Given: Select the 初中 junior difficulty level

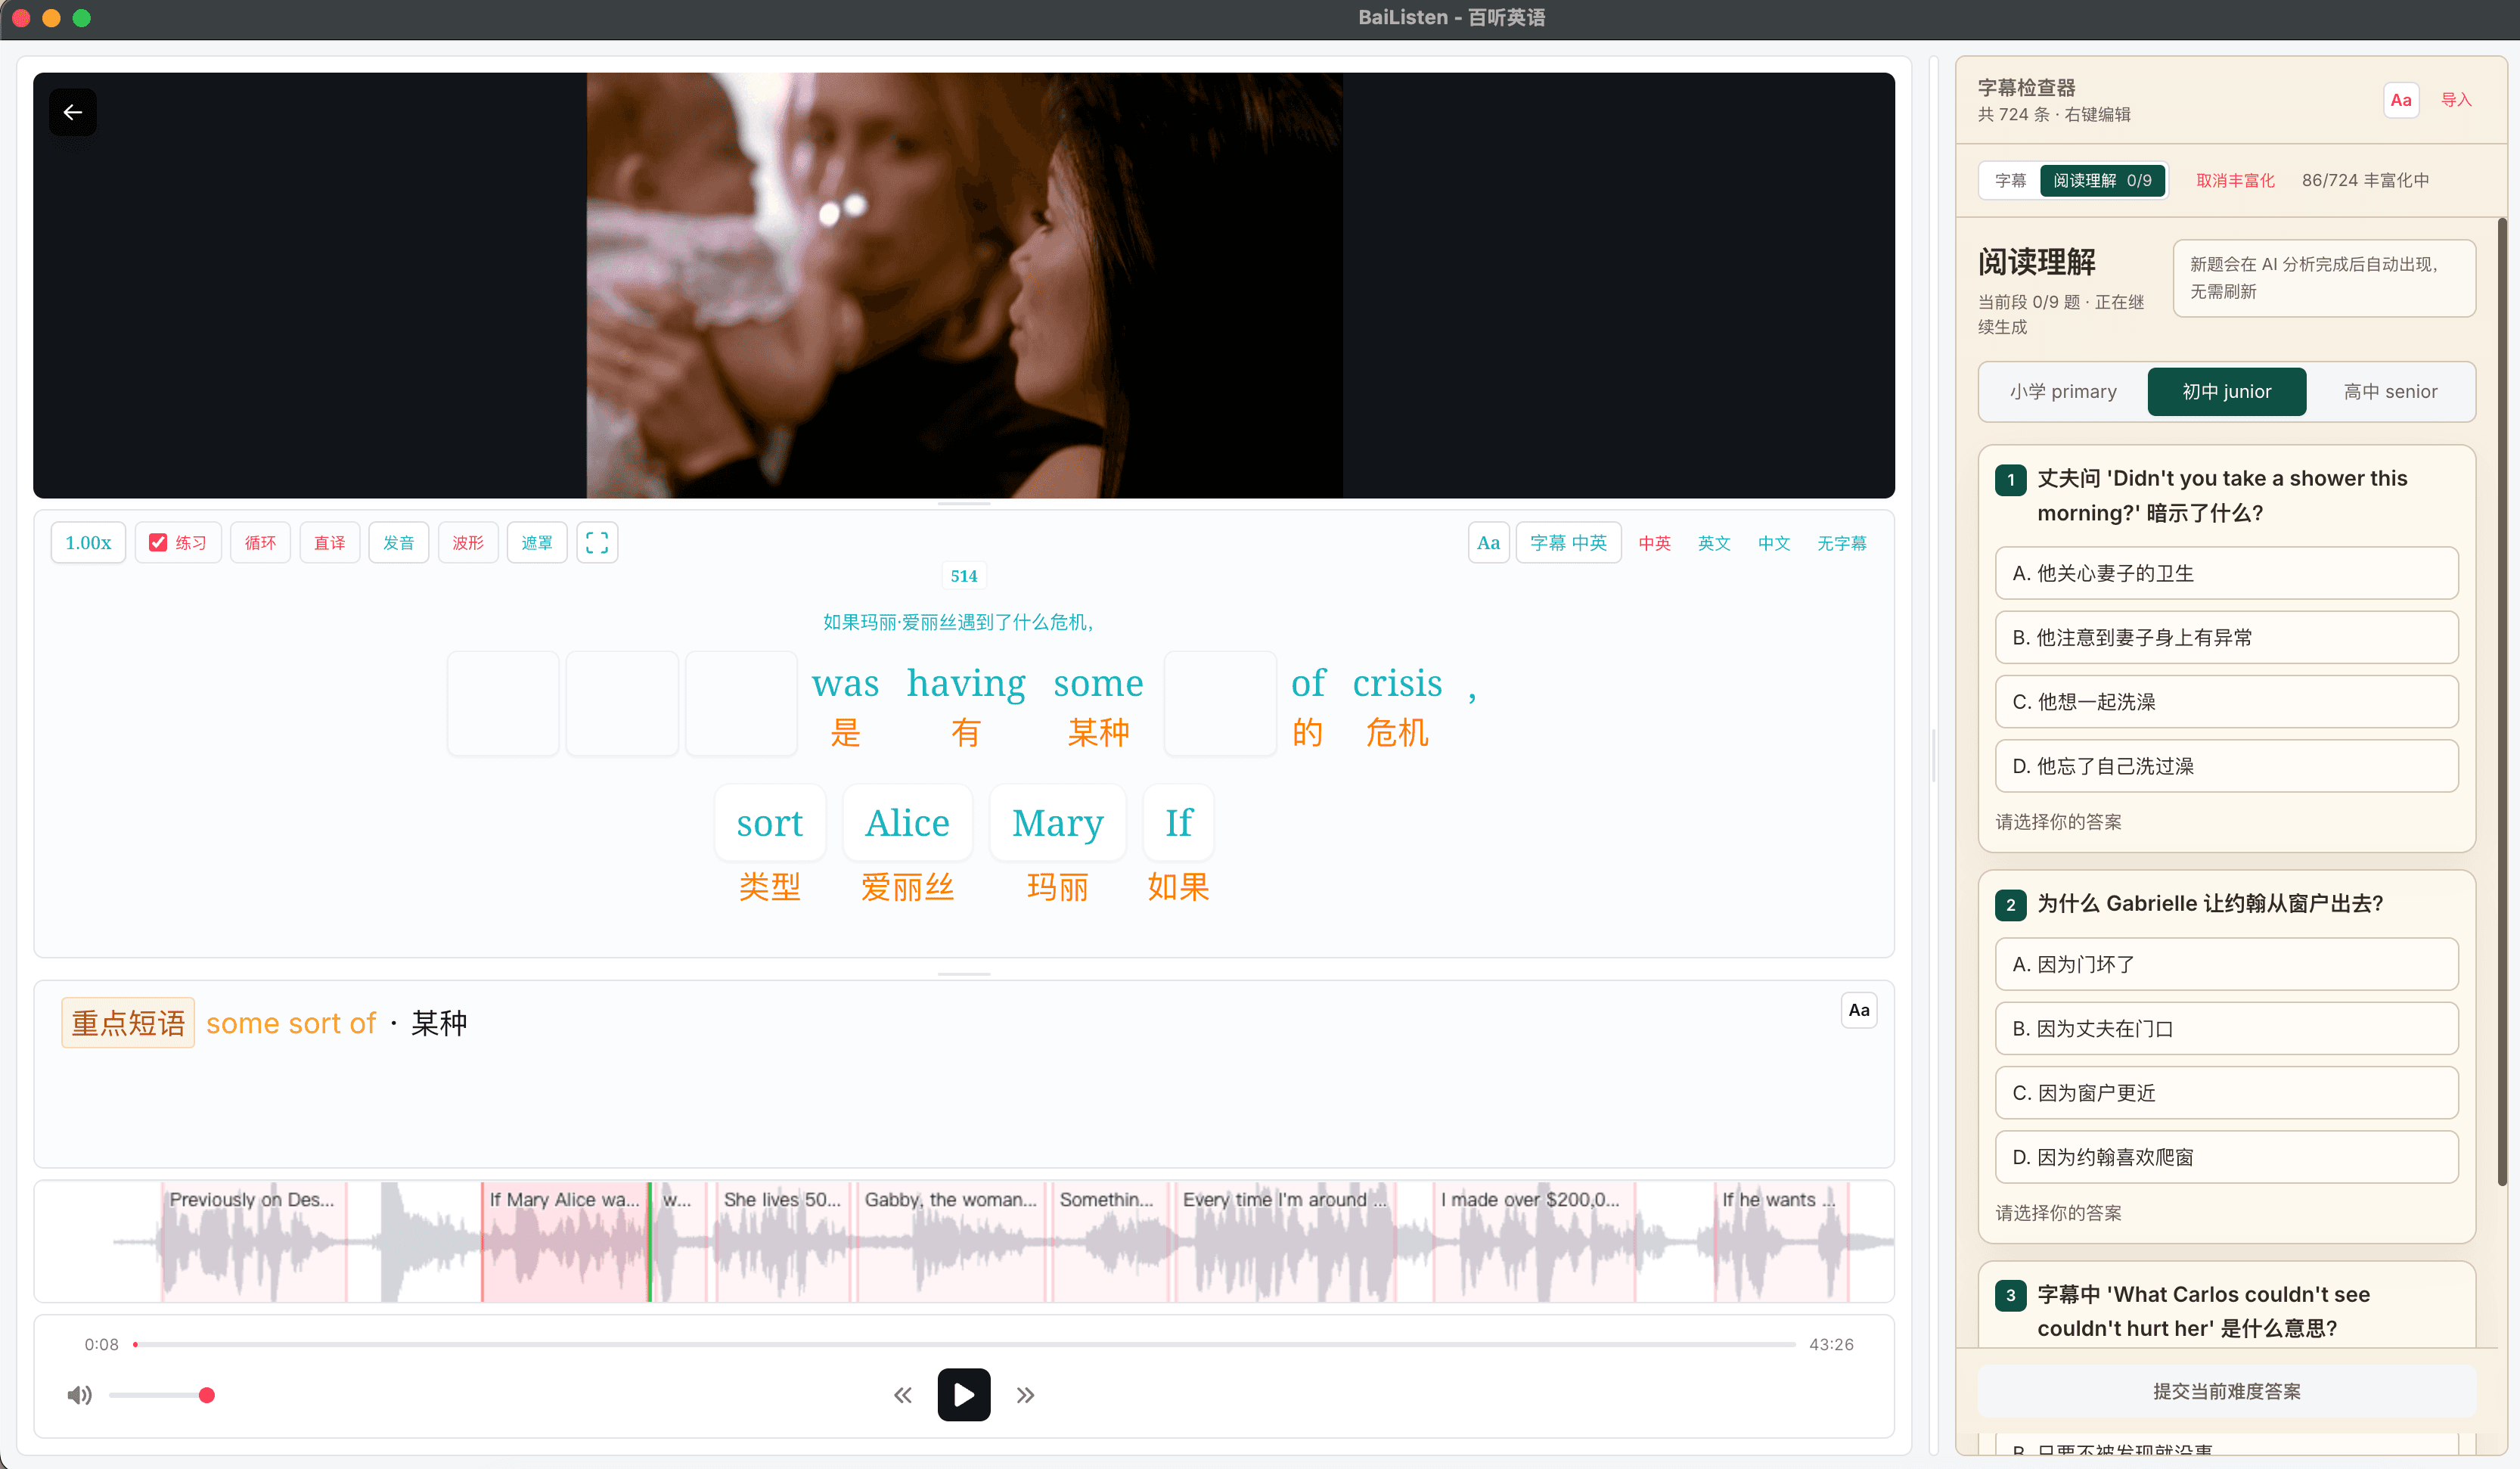Looking at the screenshot, I should click(x=2227, y=392).
